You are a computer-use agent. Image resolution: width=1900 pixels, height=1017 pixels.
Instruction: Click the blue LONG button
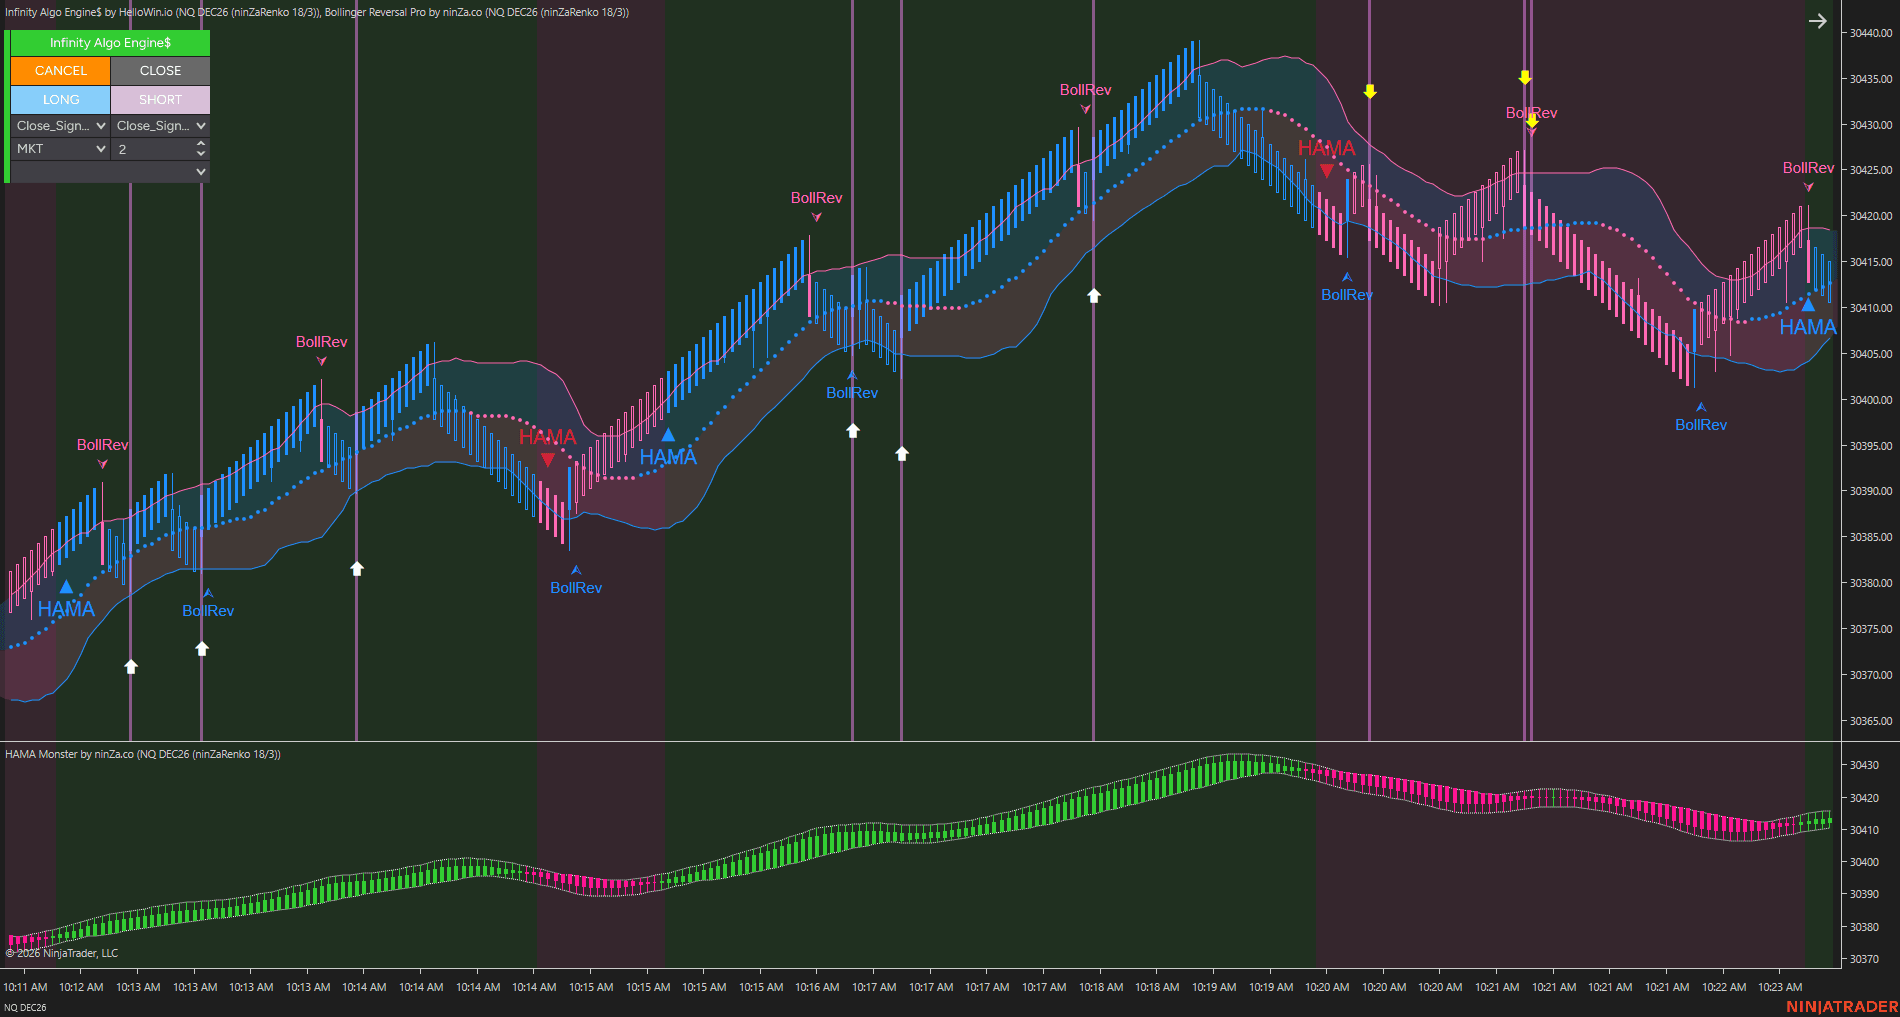tap(60, 100)
